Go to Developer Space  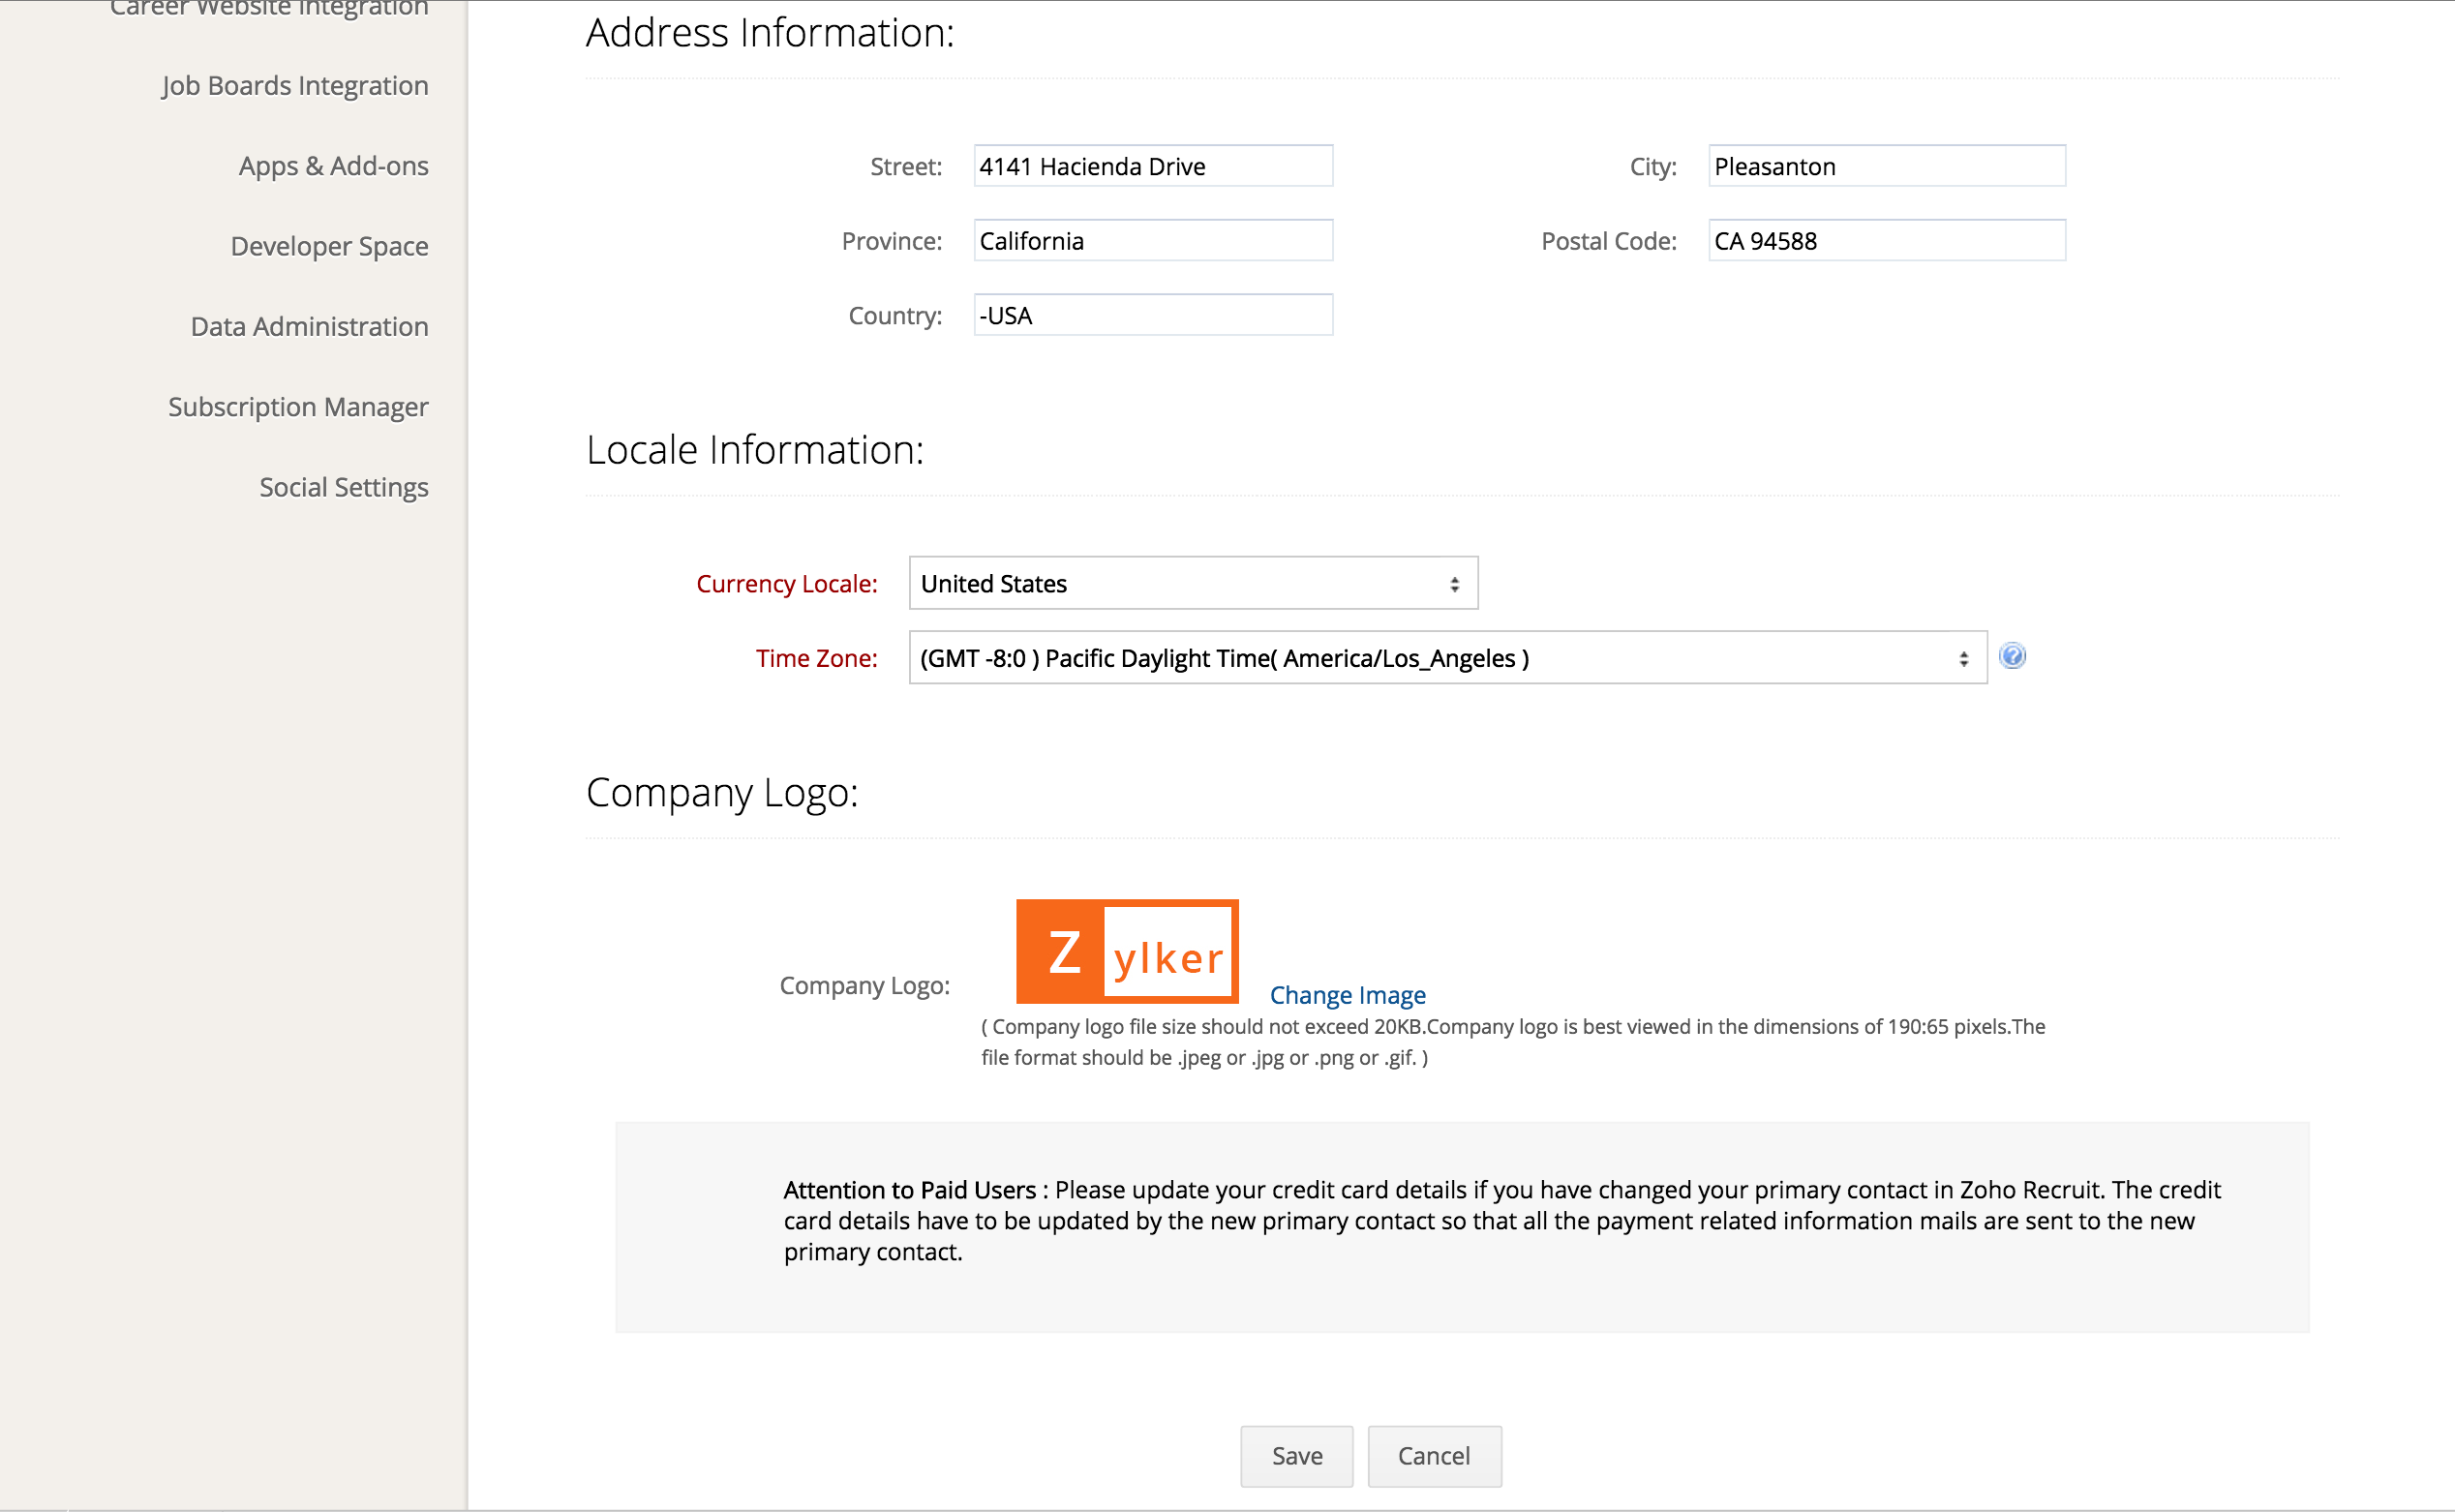[329, 246]
